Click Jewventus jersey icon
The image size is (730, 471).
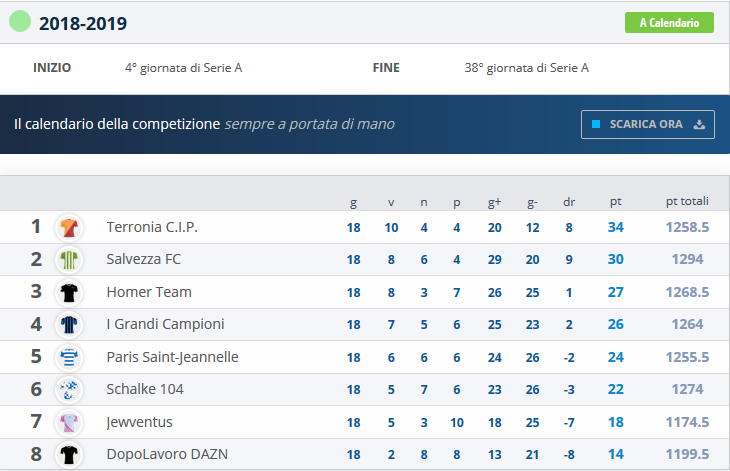[x=69, y=423]
